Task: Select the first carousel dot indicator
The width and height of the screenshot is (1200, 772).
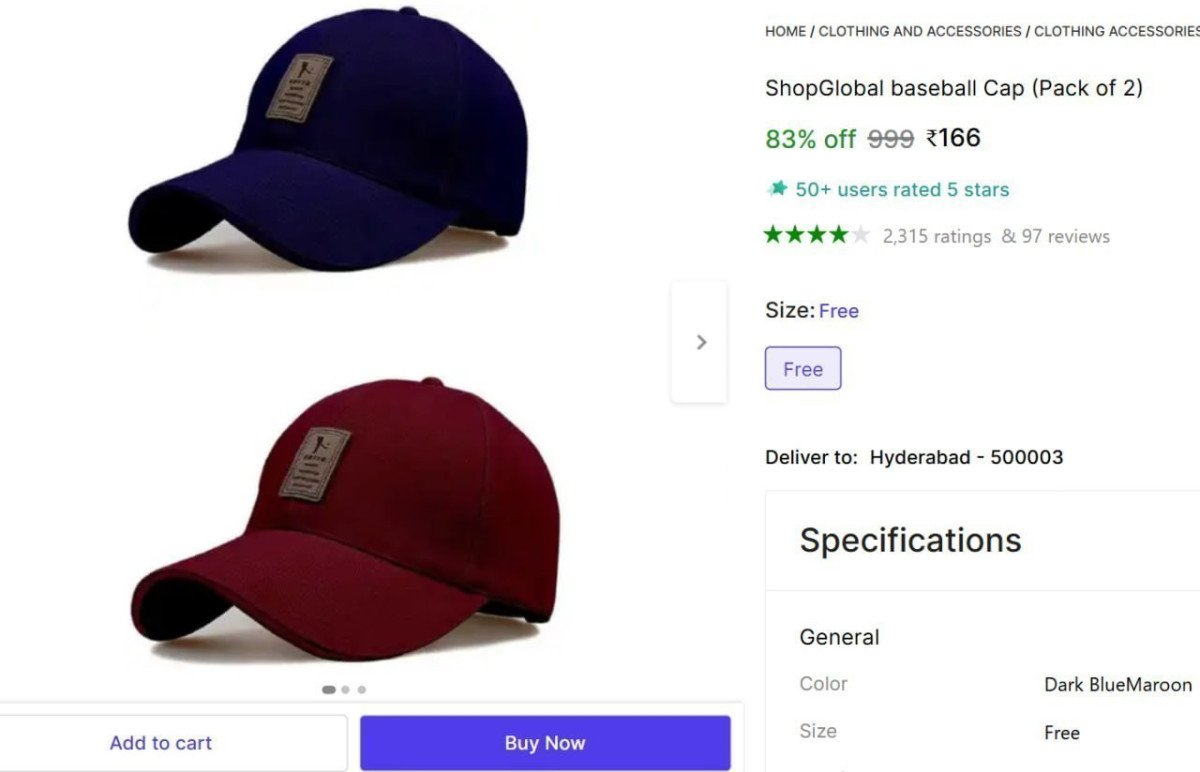Action: tap(328, 689)
